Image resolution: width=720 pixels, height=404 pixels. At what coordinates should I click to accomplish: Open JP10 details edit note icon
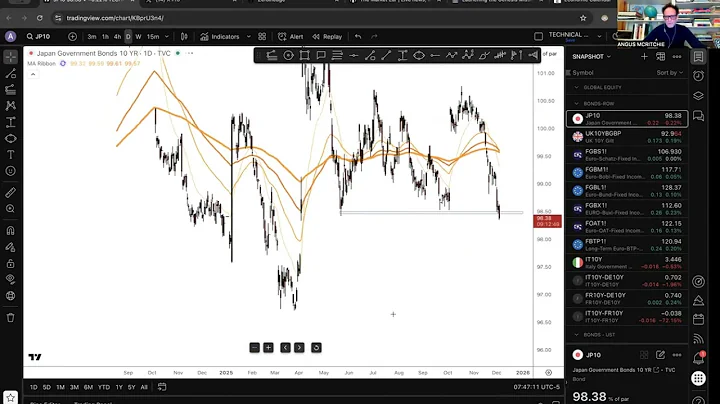click(660, 355)
